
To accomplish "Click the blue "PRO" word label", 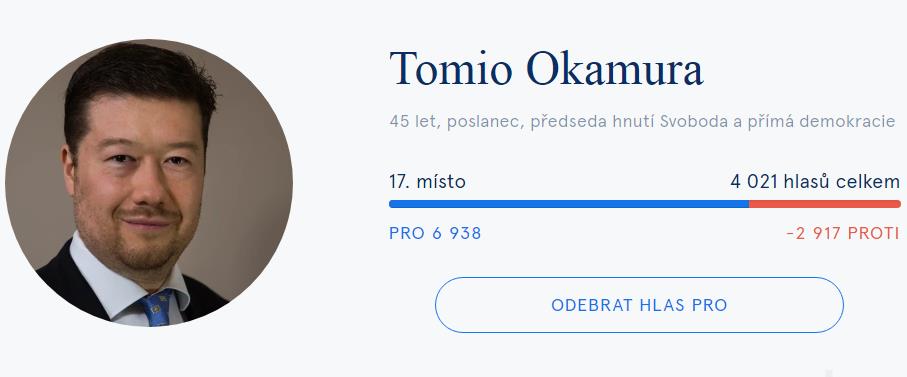I will (x=407, y=234).
